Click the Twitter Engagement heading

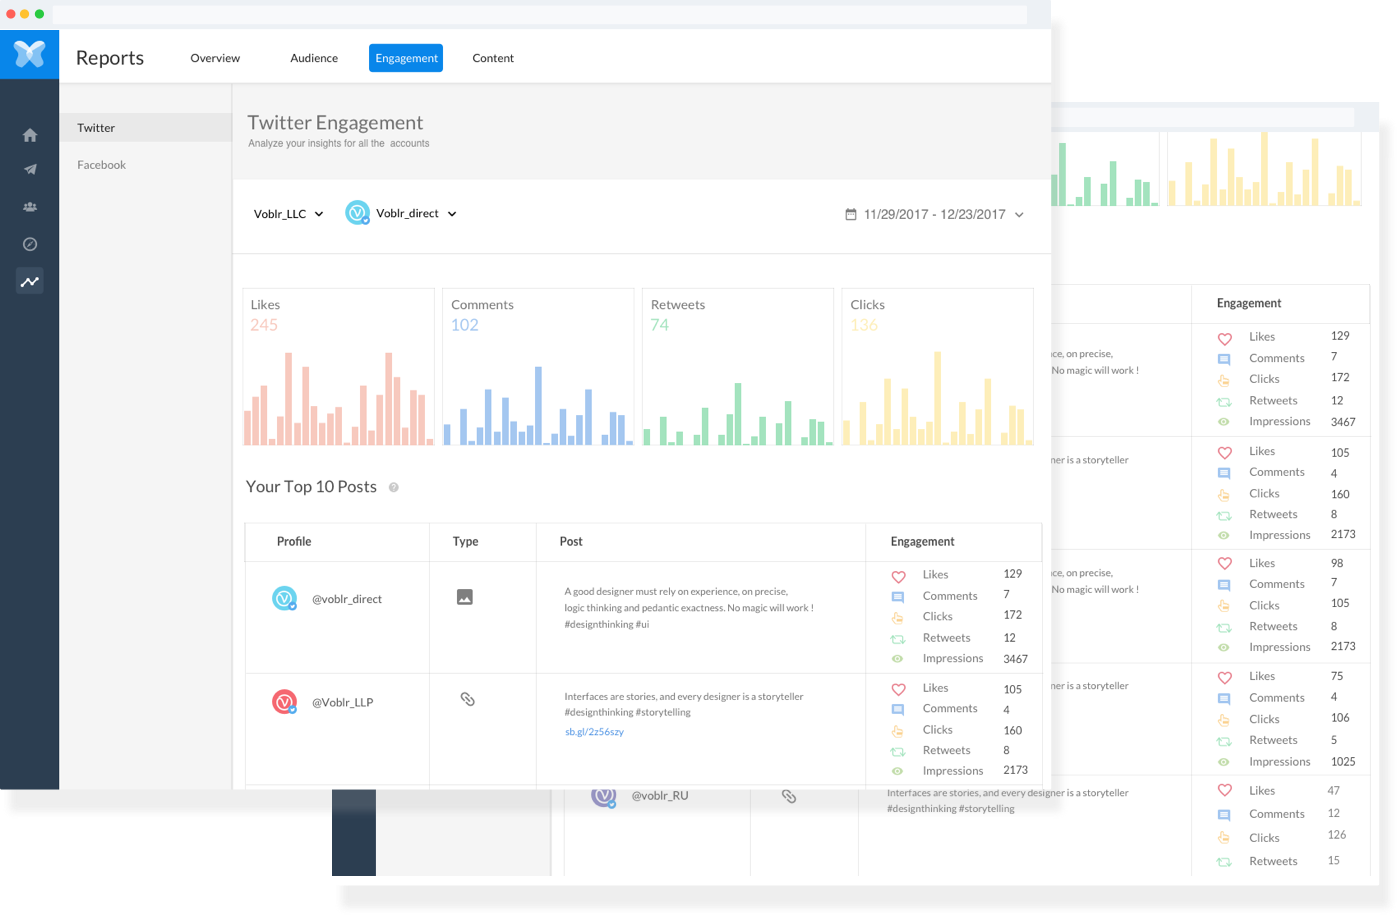tap(335, 122)
